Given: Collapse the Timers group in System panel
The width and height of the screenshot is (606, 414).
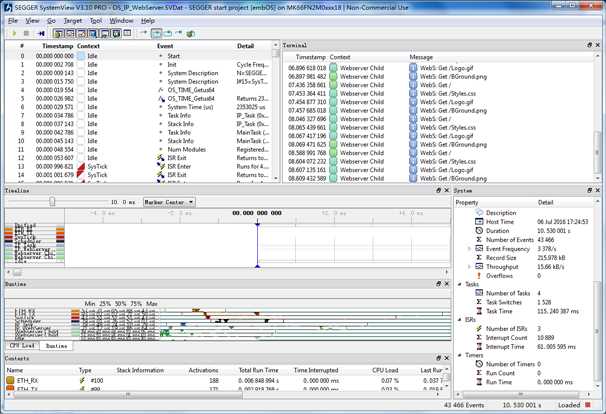Looking at the screenshot, I should point(460,355).
